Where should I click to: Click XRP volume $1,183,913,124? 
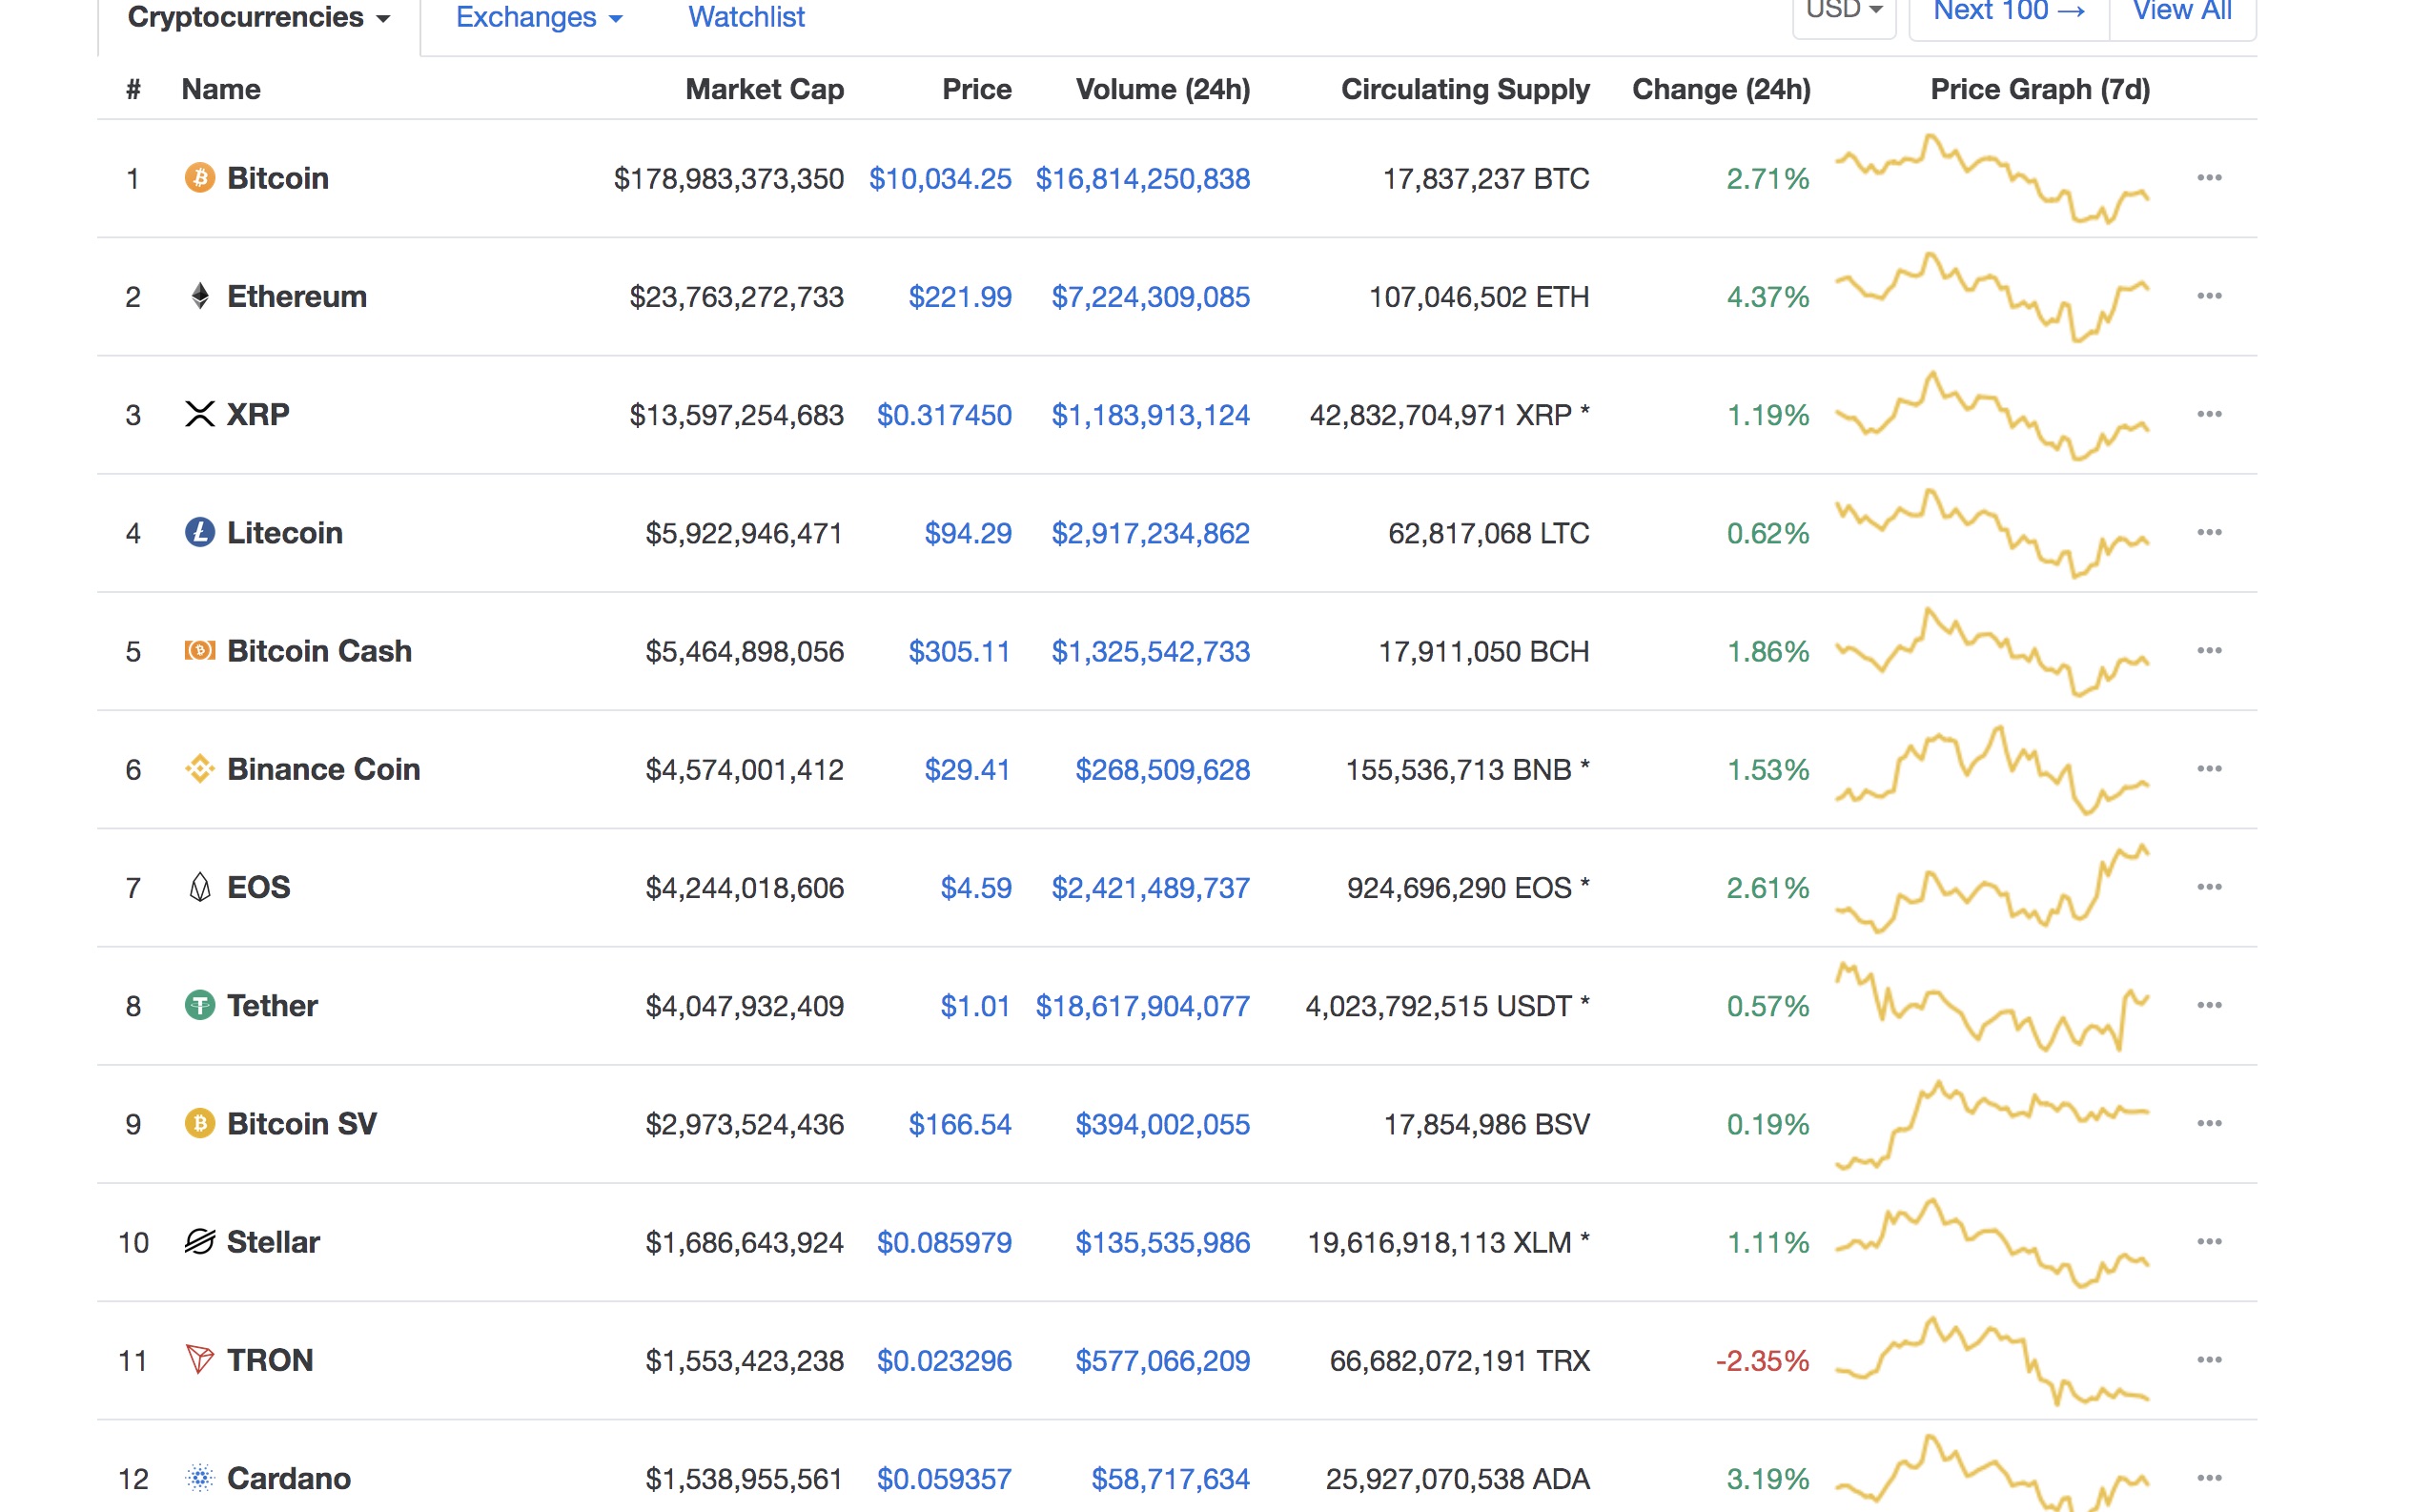click(x=1150, y=414)
